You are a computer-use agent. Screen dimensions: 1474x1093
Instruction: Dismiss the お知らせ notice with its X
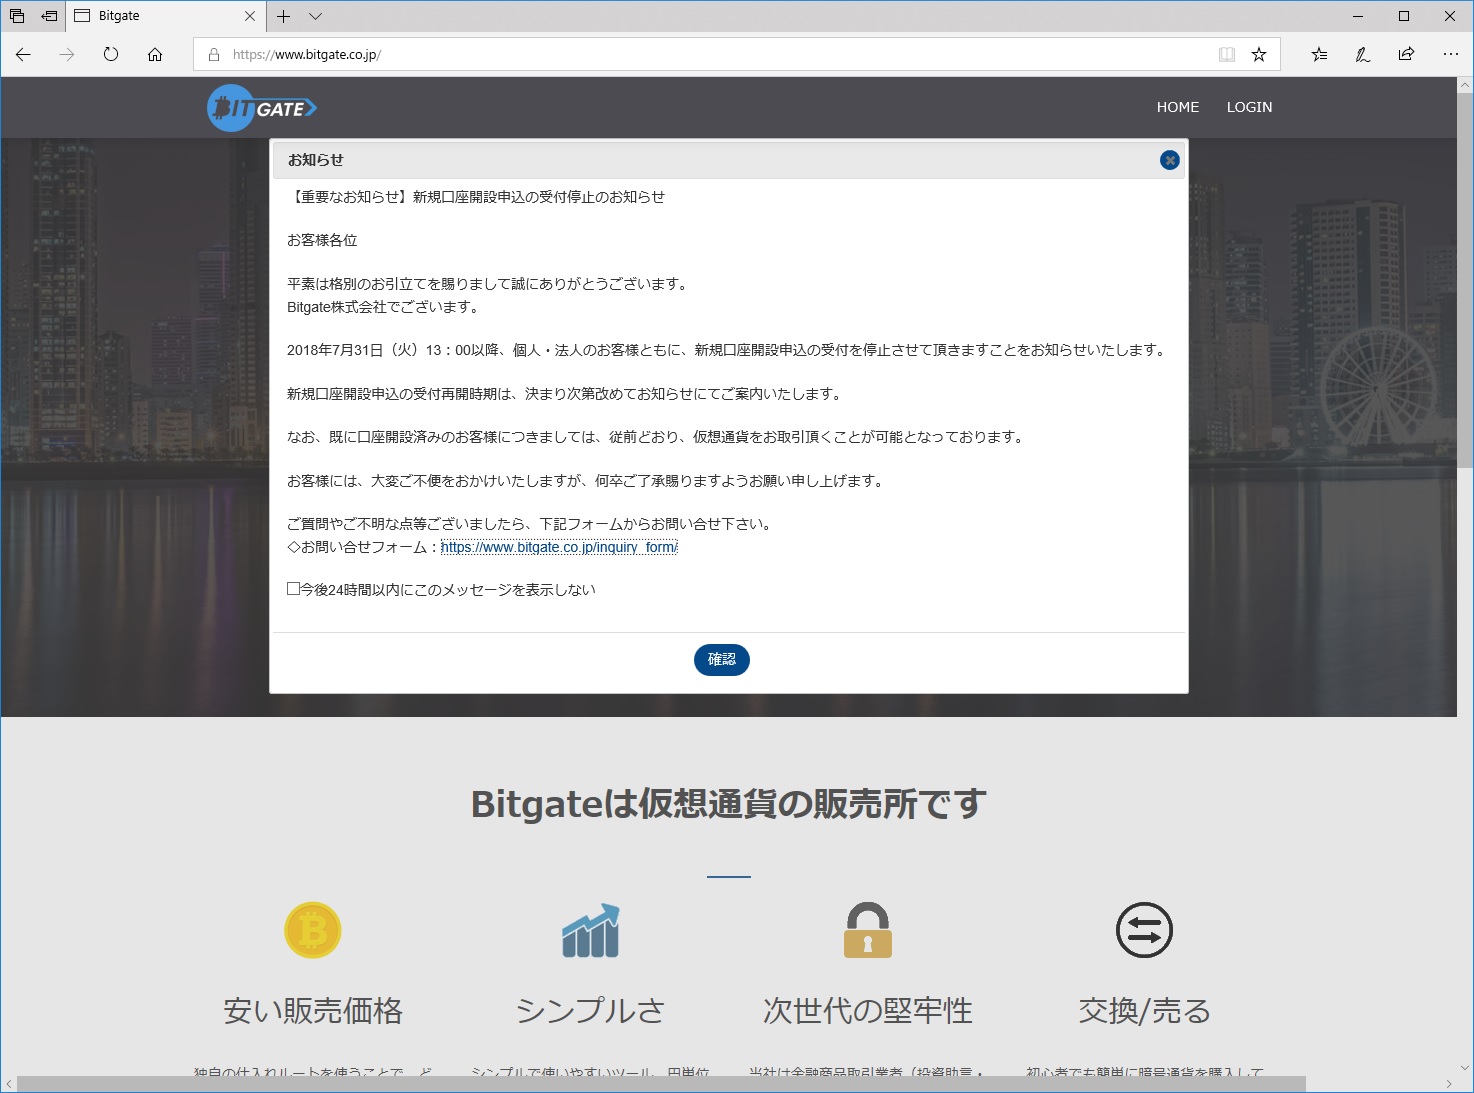click(x=1167, y=159)
